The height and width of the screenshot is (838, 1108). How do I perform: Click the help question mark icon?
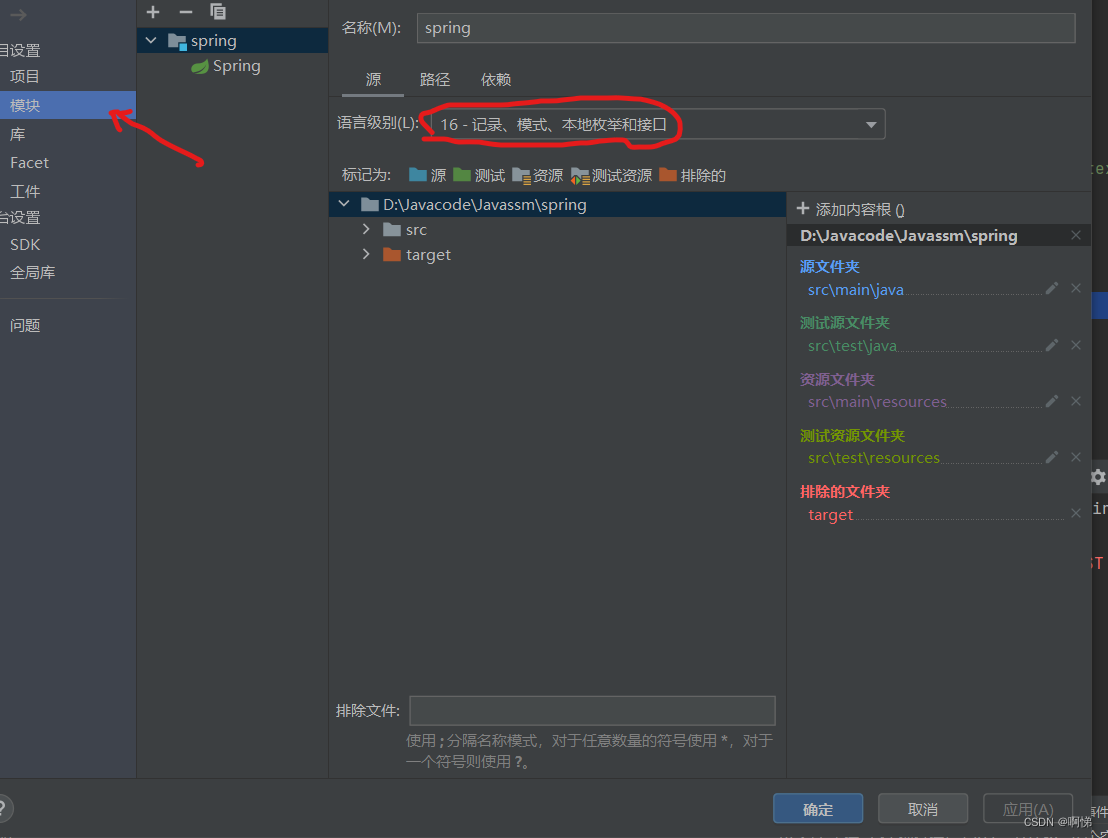(x=3, y=808)
